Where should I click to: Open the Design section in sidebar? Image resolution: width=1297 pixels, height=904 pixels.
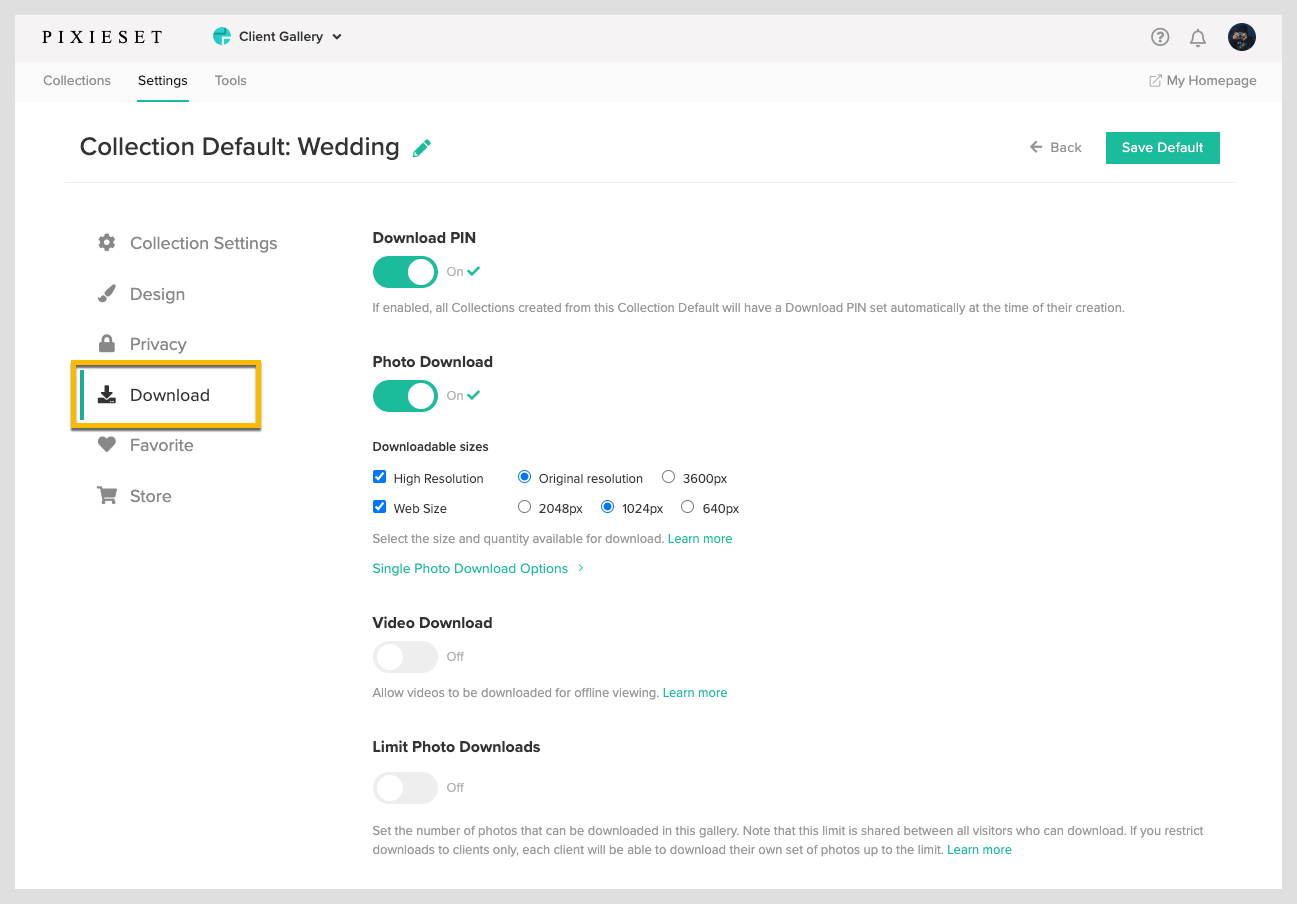(x=141, y=294)
